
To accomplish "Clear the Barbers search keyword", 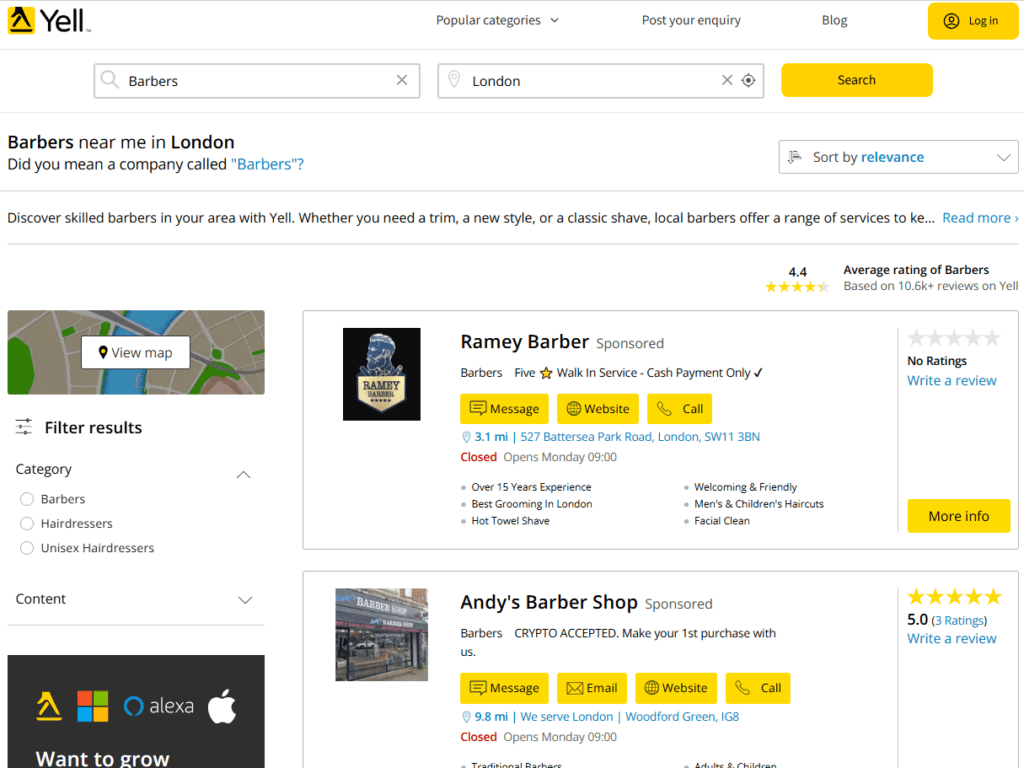I will [402, 80].
